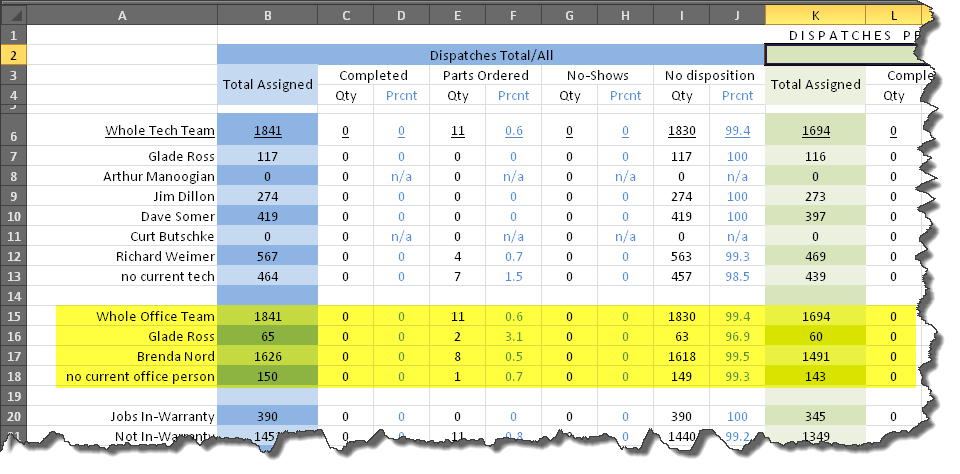Click the row 6 header
This screenshot has height=474, width=960.
point(16,131)
